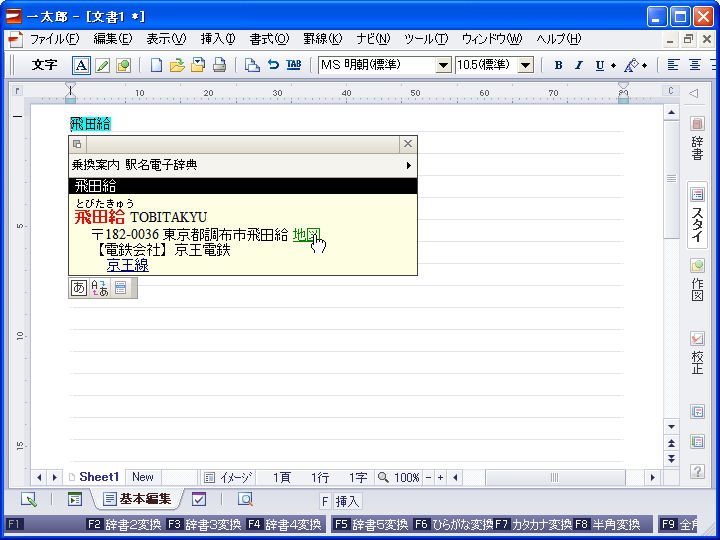Open the ヘルプ menu
This screenshot has height=540, width=720.
coord(559,39)
